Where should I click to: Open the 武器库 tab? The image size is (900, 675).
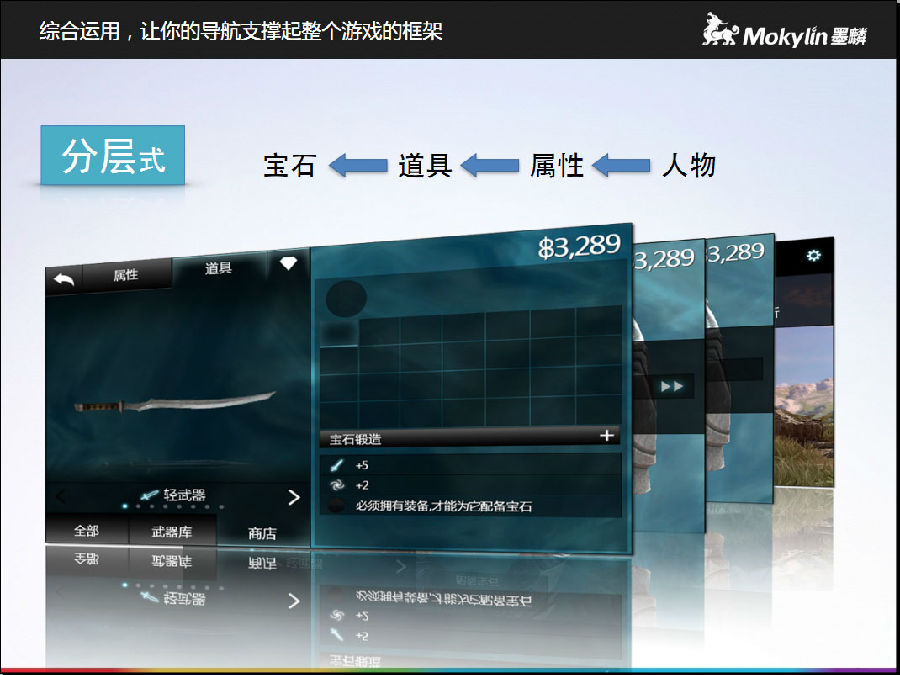171,533
